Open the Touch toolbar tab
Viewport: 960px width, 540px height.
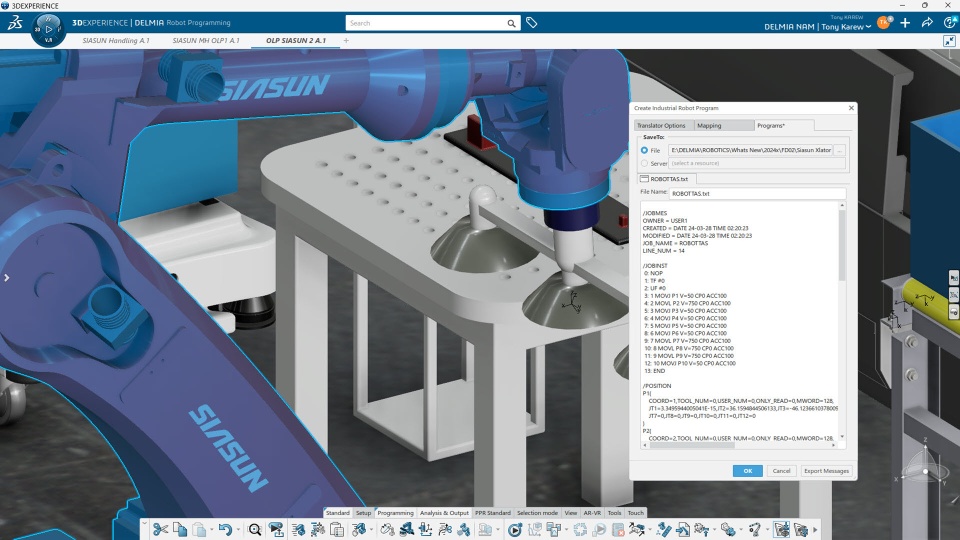(636, 513)
